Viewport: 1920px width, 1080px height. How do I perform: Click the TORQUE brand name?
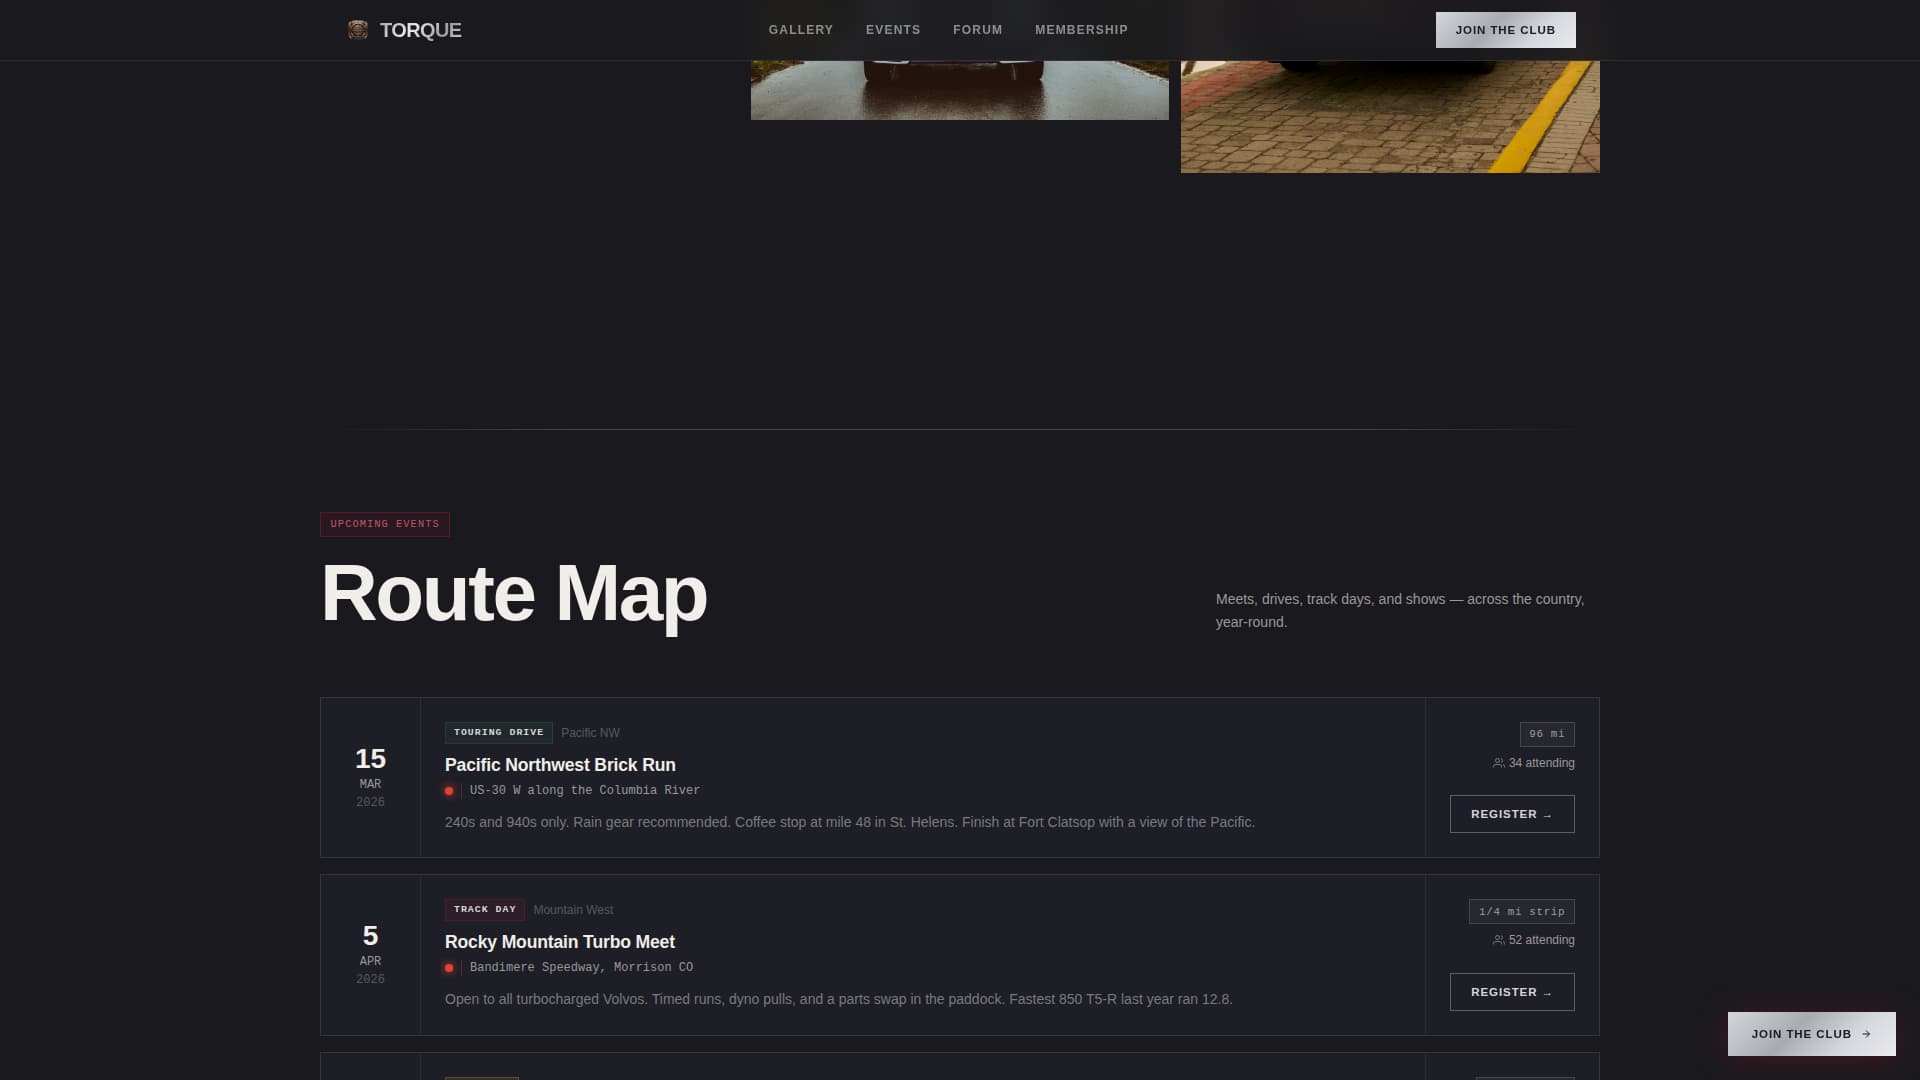(x=420, y=30)
